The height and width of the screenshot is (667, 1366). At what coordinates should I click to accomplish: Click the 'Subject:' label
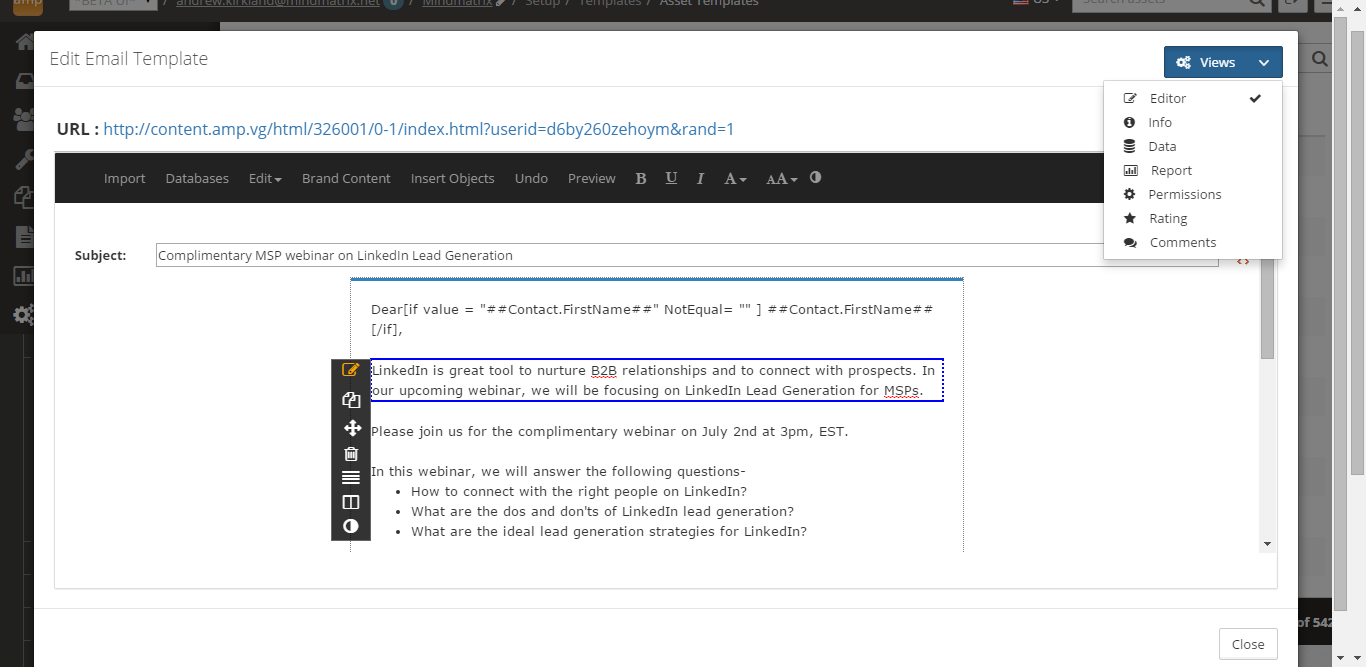click(101, 255)
